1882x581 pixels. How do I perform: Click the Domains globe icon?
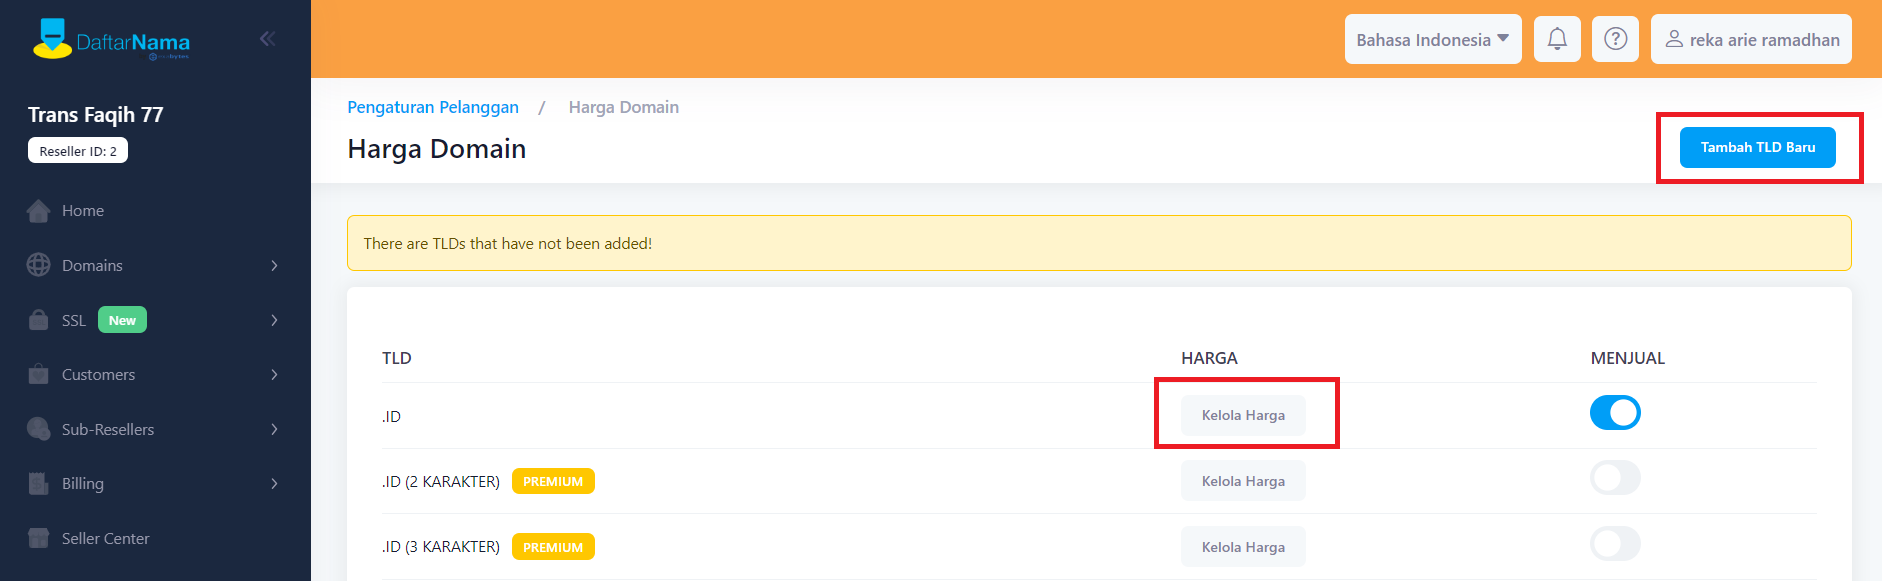[39, 265]
